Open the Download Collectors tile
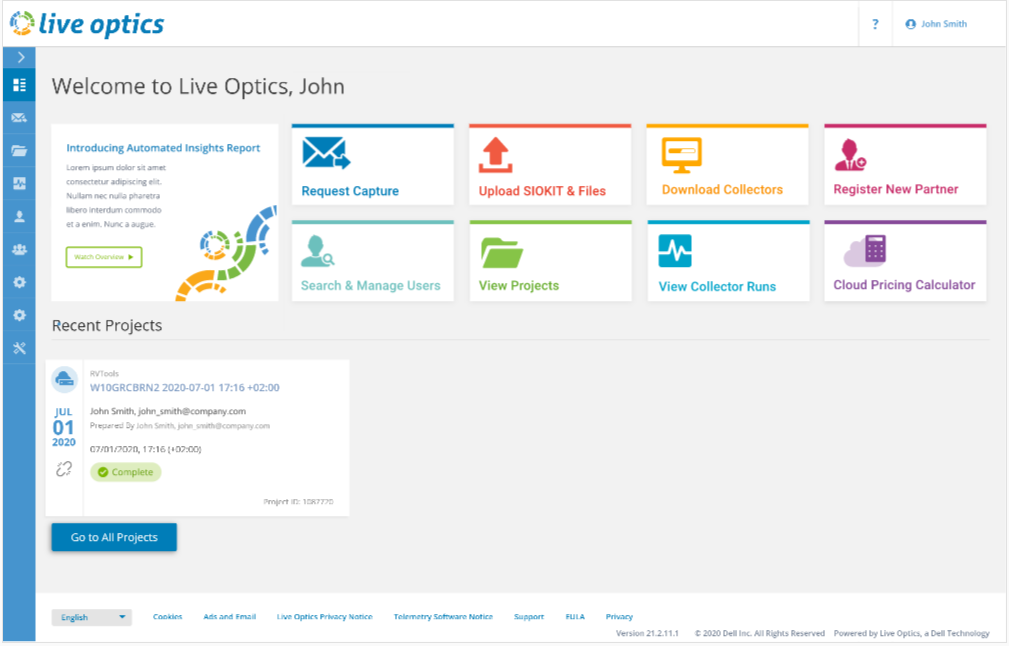Image resolution: width=1009 pixels, height=646 pixels. click(727, 165)
